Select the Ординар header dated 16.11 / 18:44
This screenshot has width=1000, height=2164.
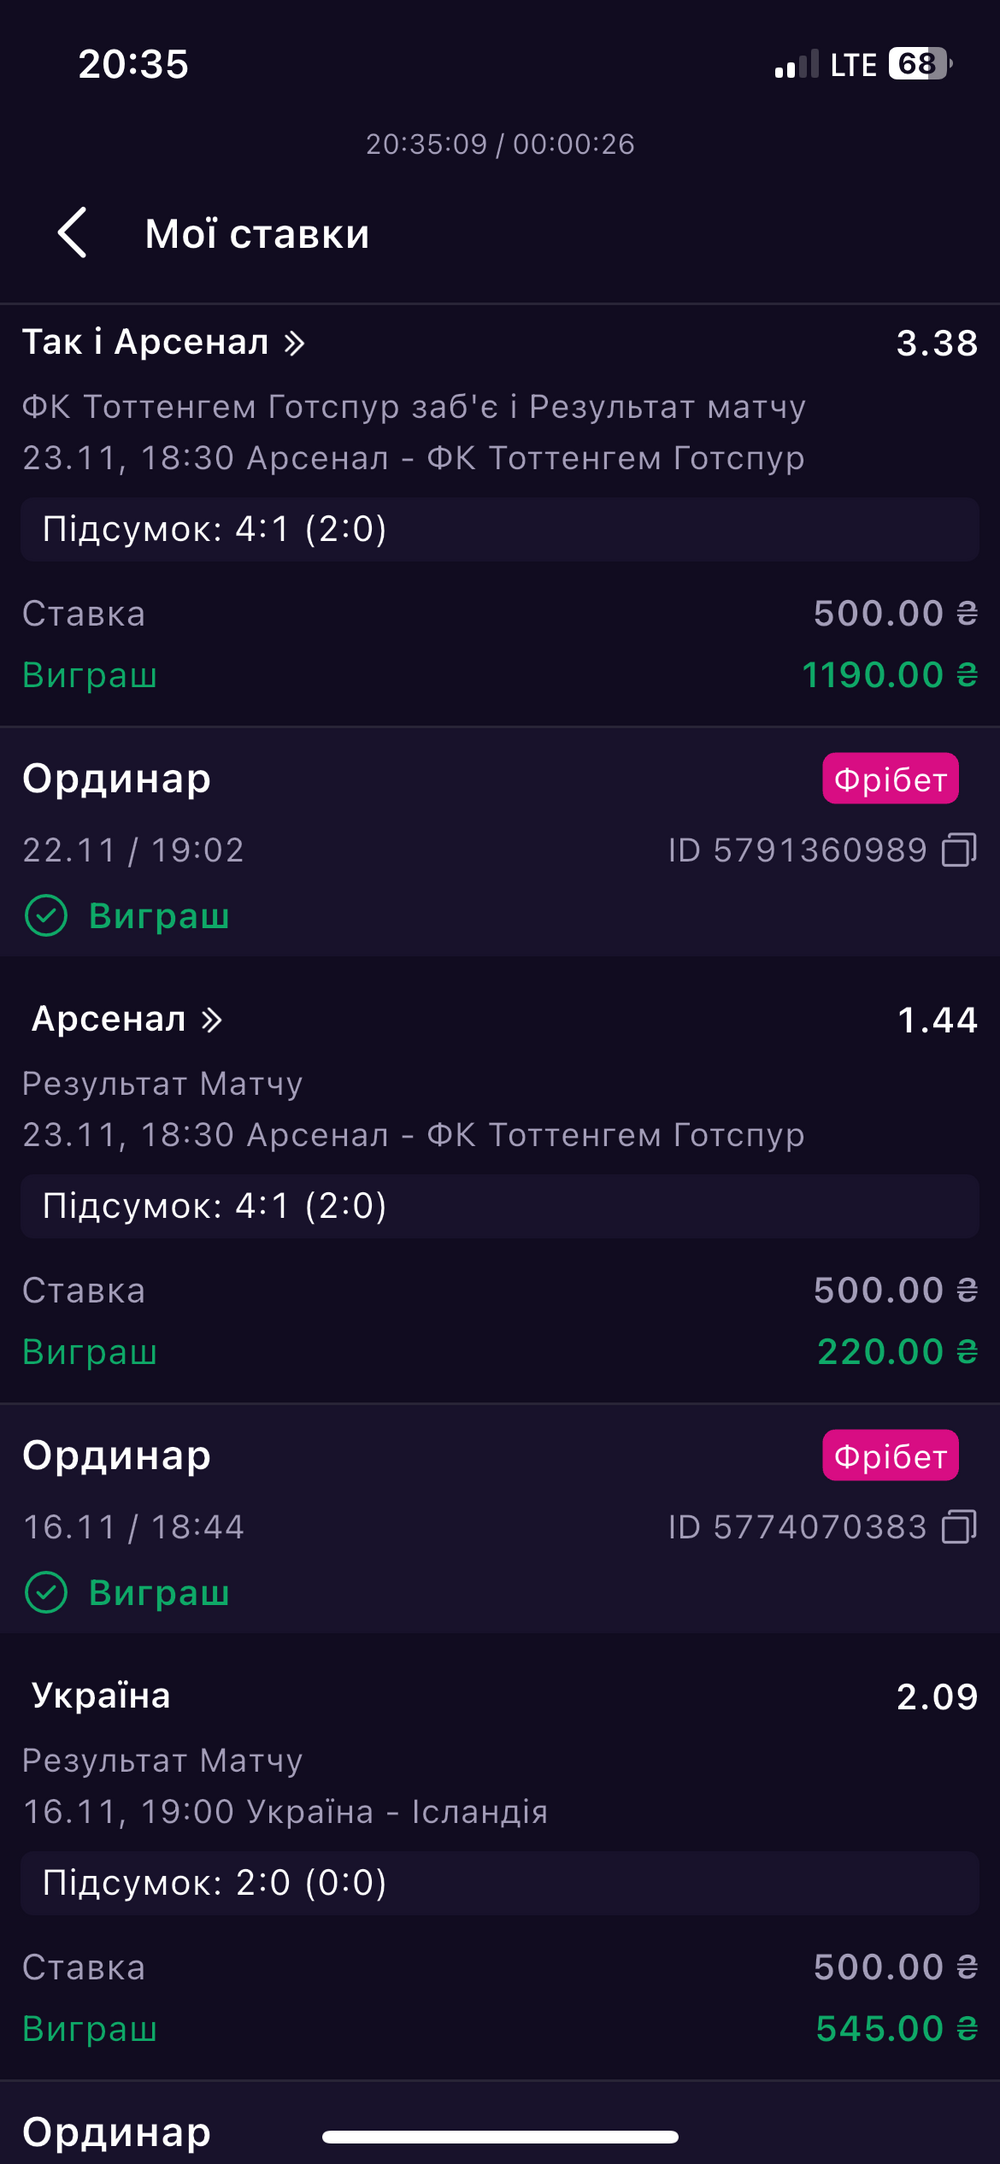pos(117,1455)
